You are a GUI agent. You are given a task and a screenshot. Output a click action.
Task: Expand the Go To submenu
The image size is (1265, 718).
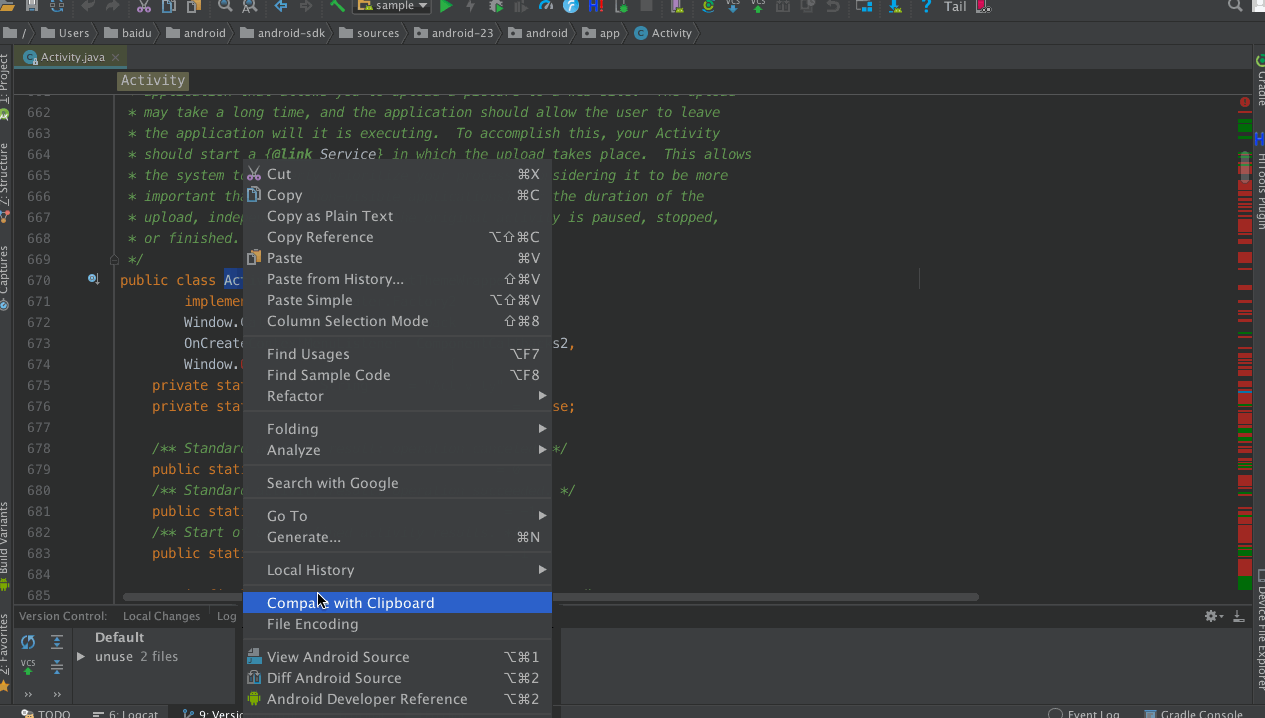pyautogui.click(x=398, y=516)
